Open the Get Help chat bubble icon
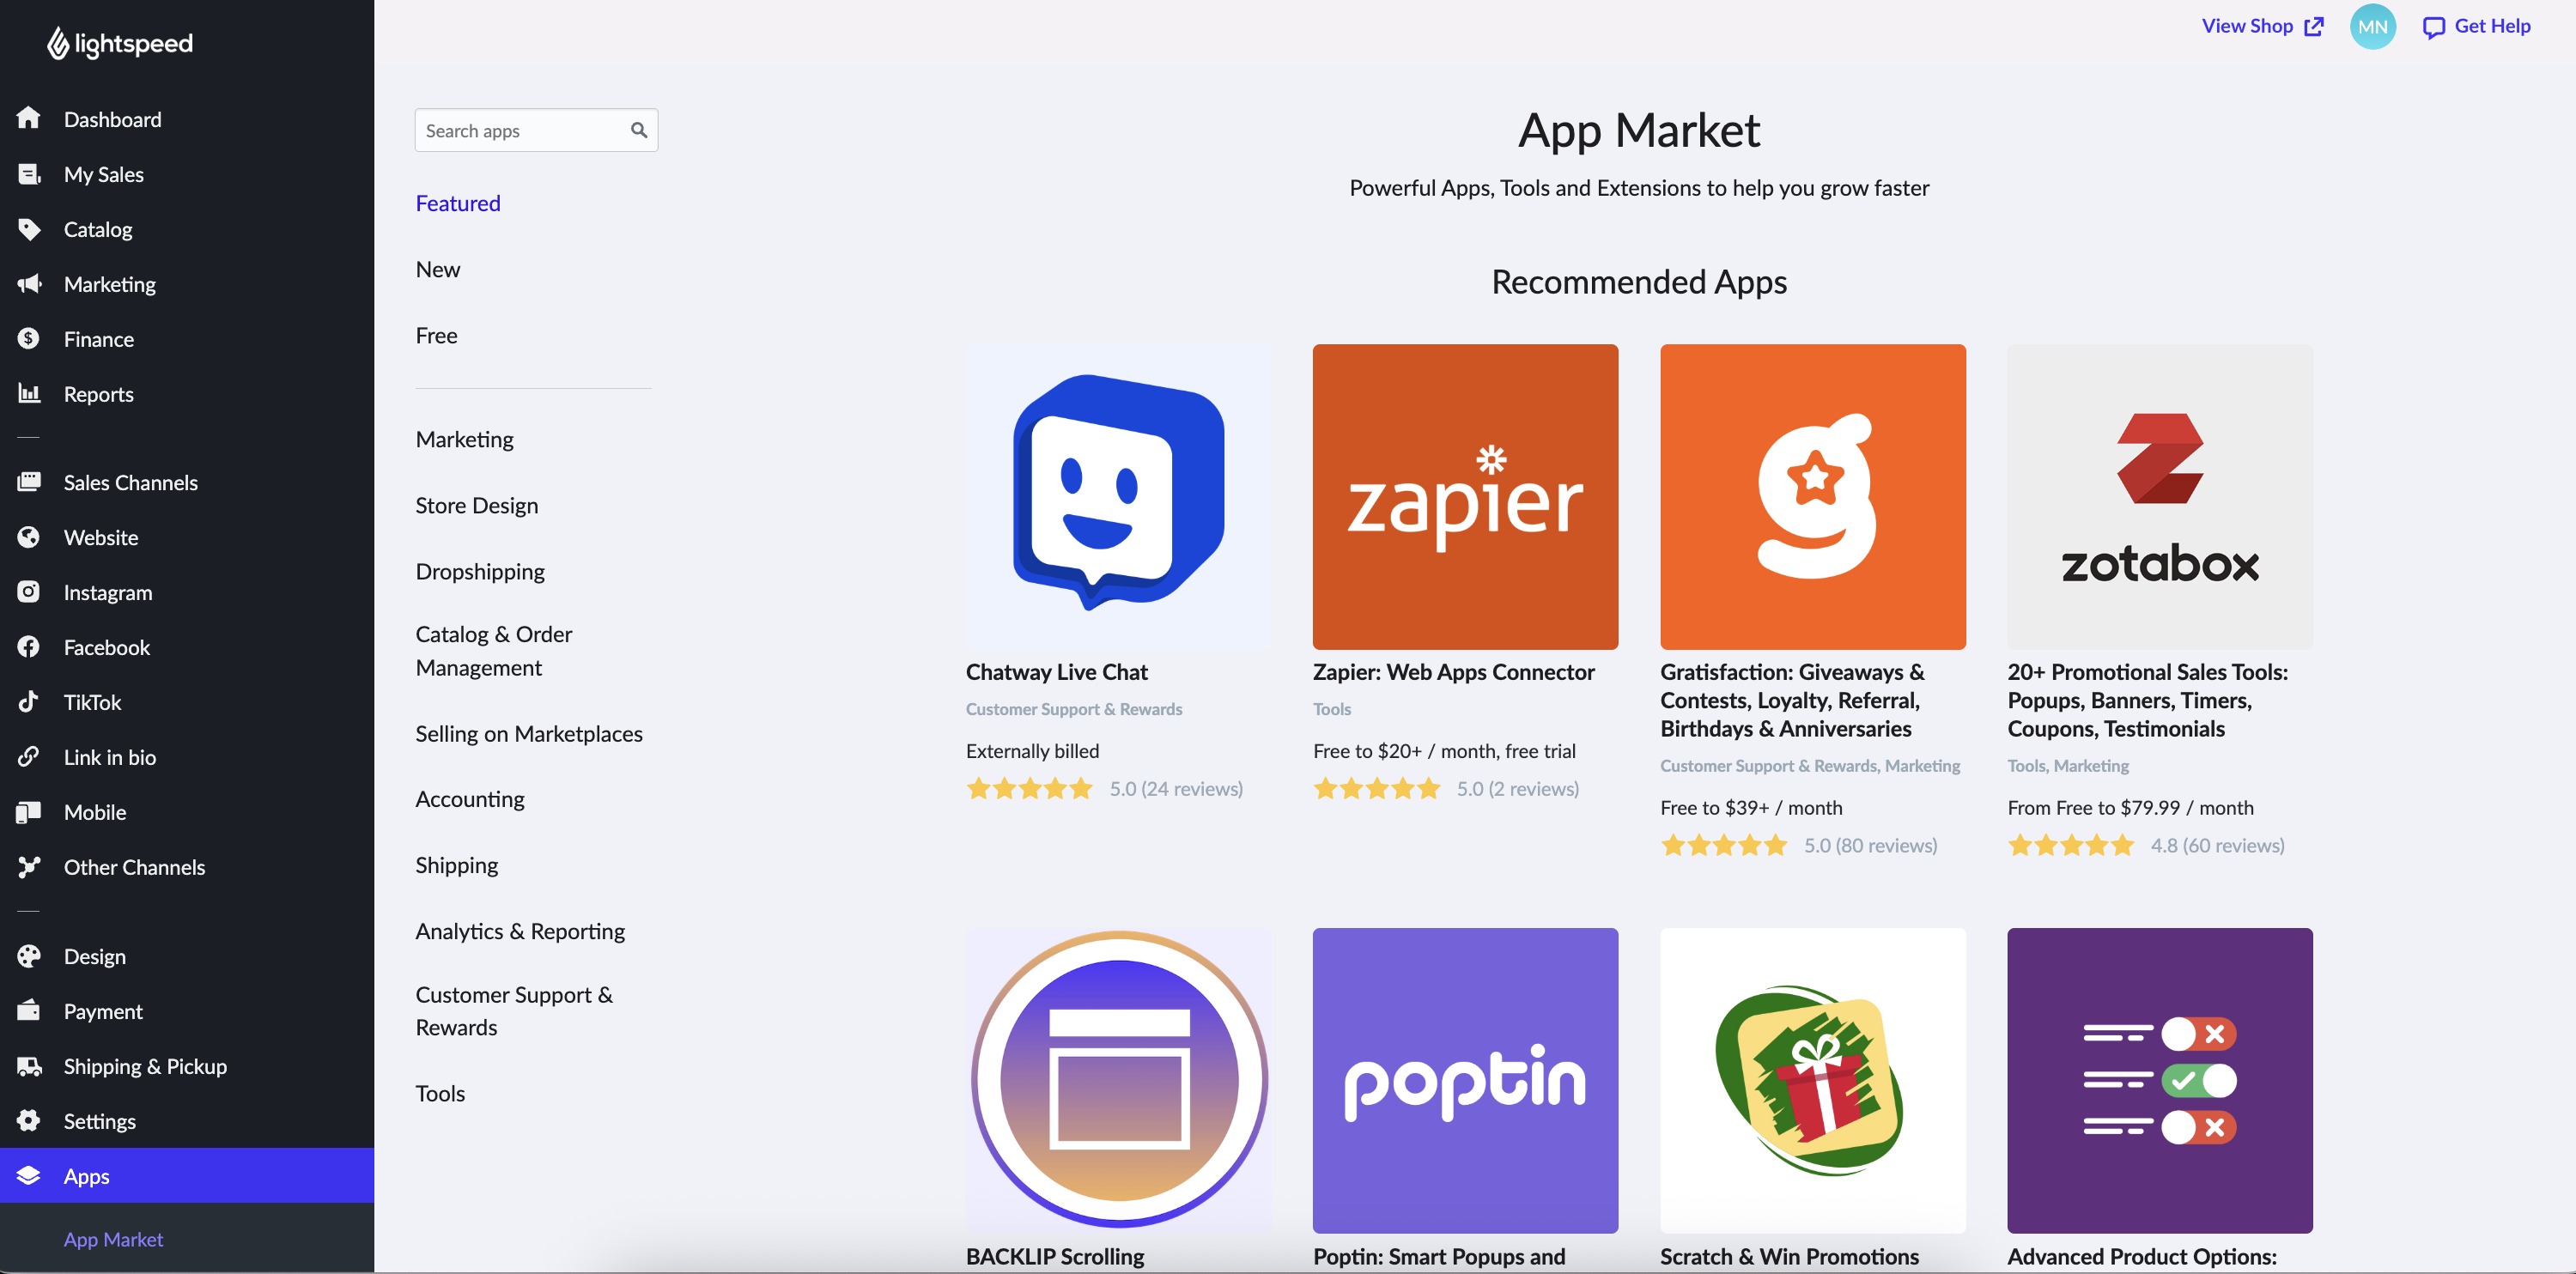Image resolution: width=2576 pixels, height=1274 pixels. point(2434,26)
